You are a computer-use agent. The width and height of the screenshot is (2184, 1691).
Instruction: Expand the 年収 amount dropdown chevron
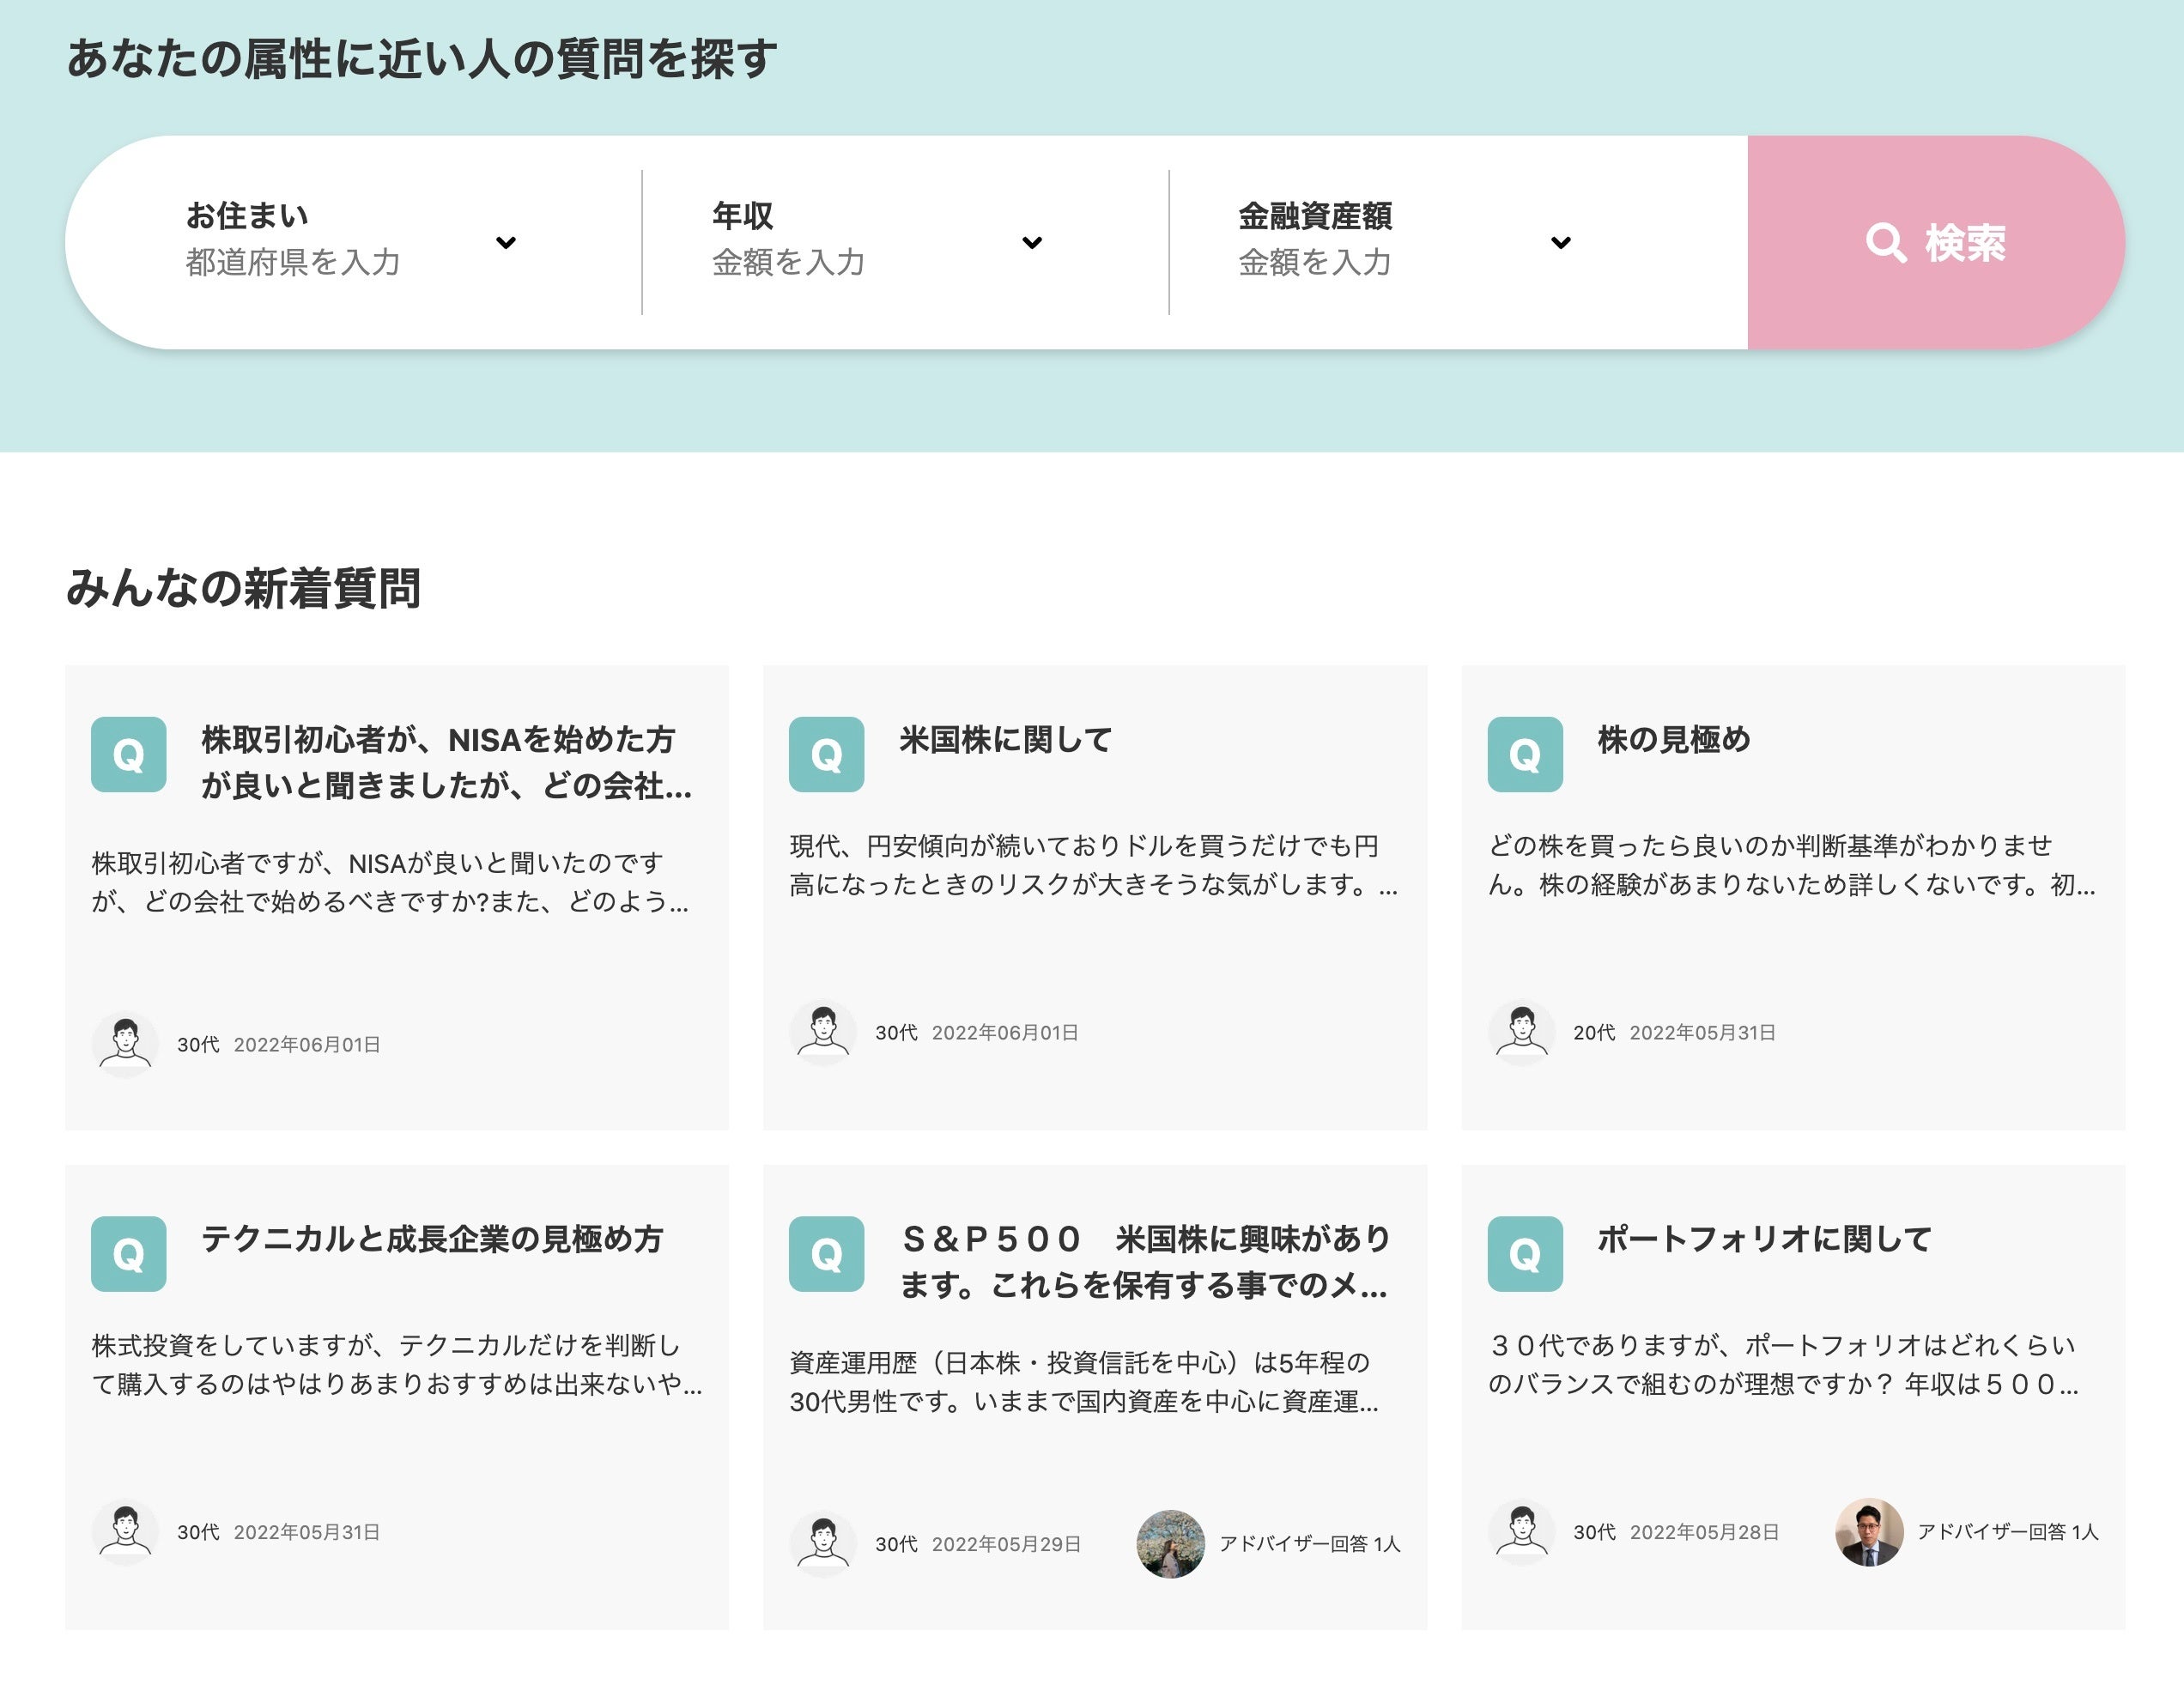tap(1032, 242)
